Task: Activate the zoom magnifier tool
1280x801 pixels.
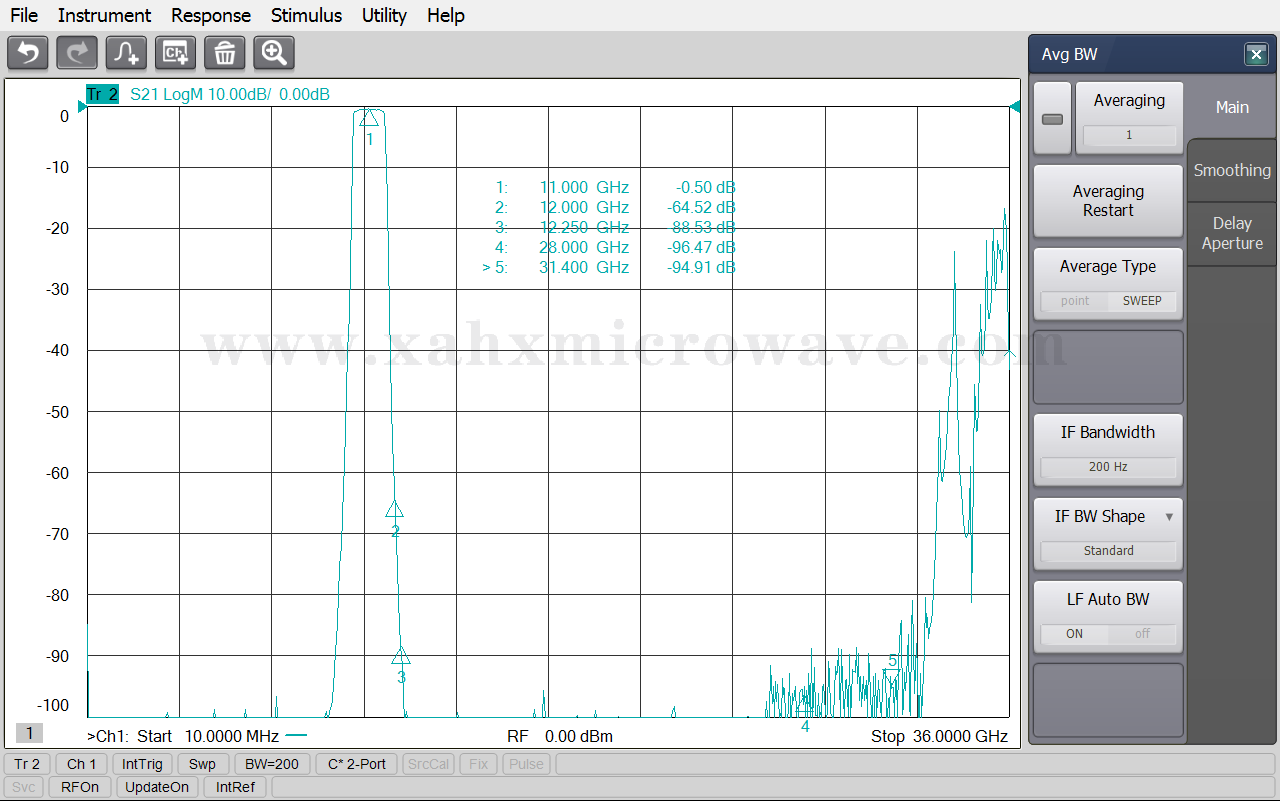Action: point(274,53)
